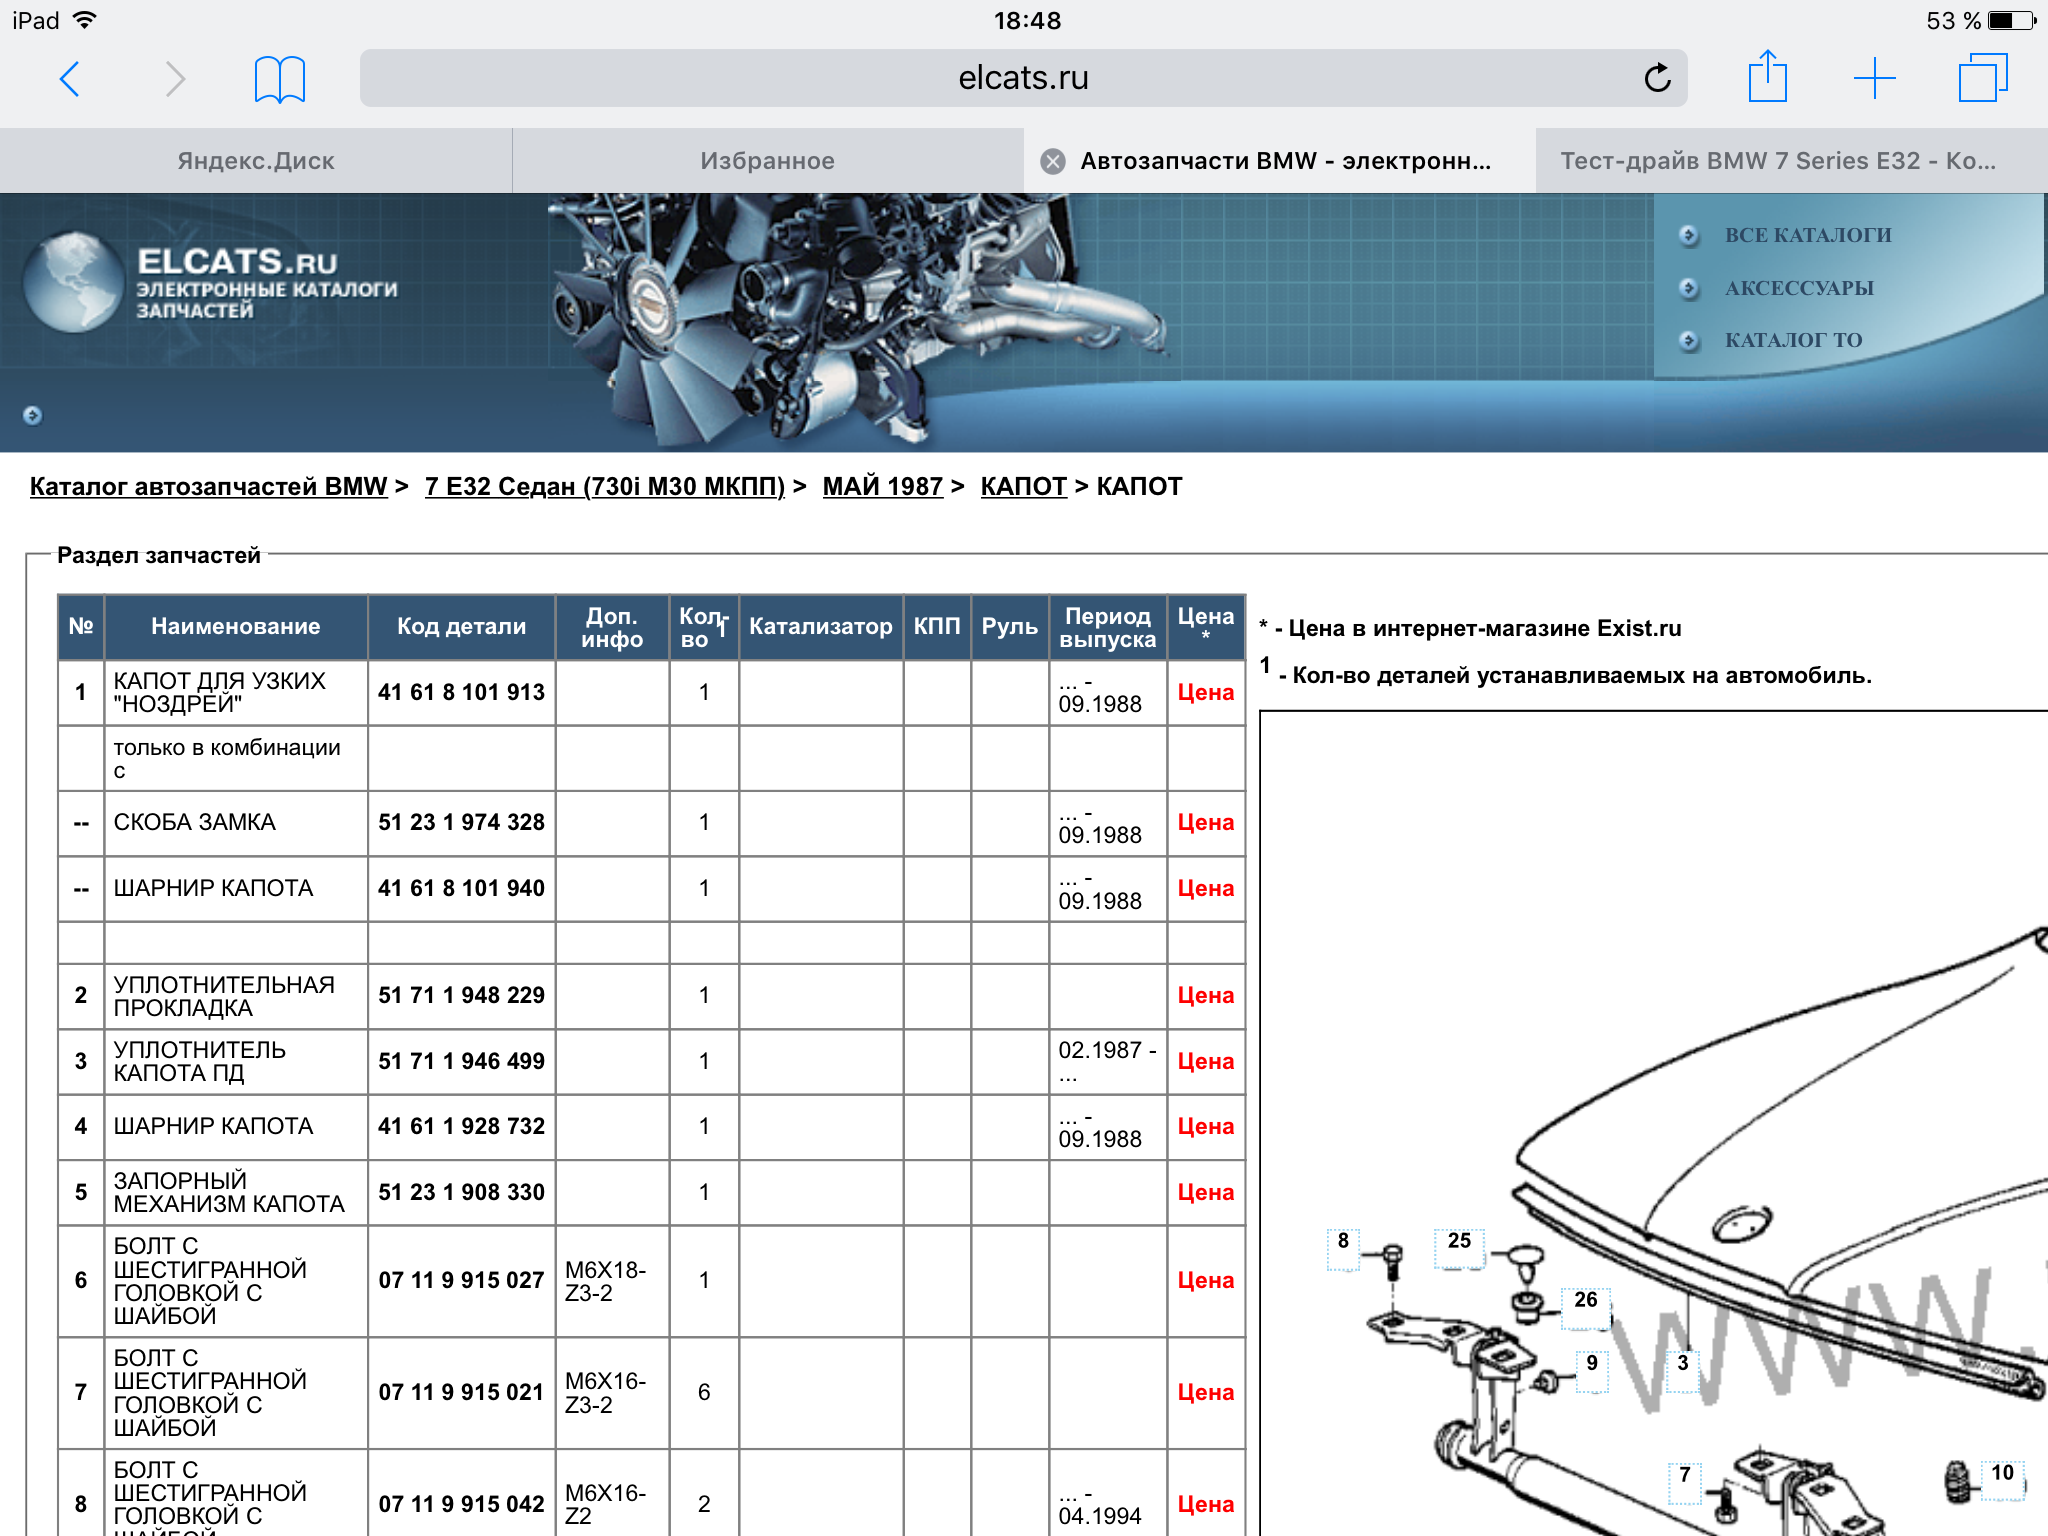The height and width of the screenshot is (1536, 2048).
Task: Tap the Safari back arrow
Action: [x=69, y=78]
